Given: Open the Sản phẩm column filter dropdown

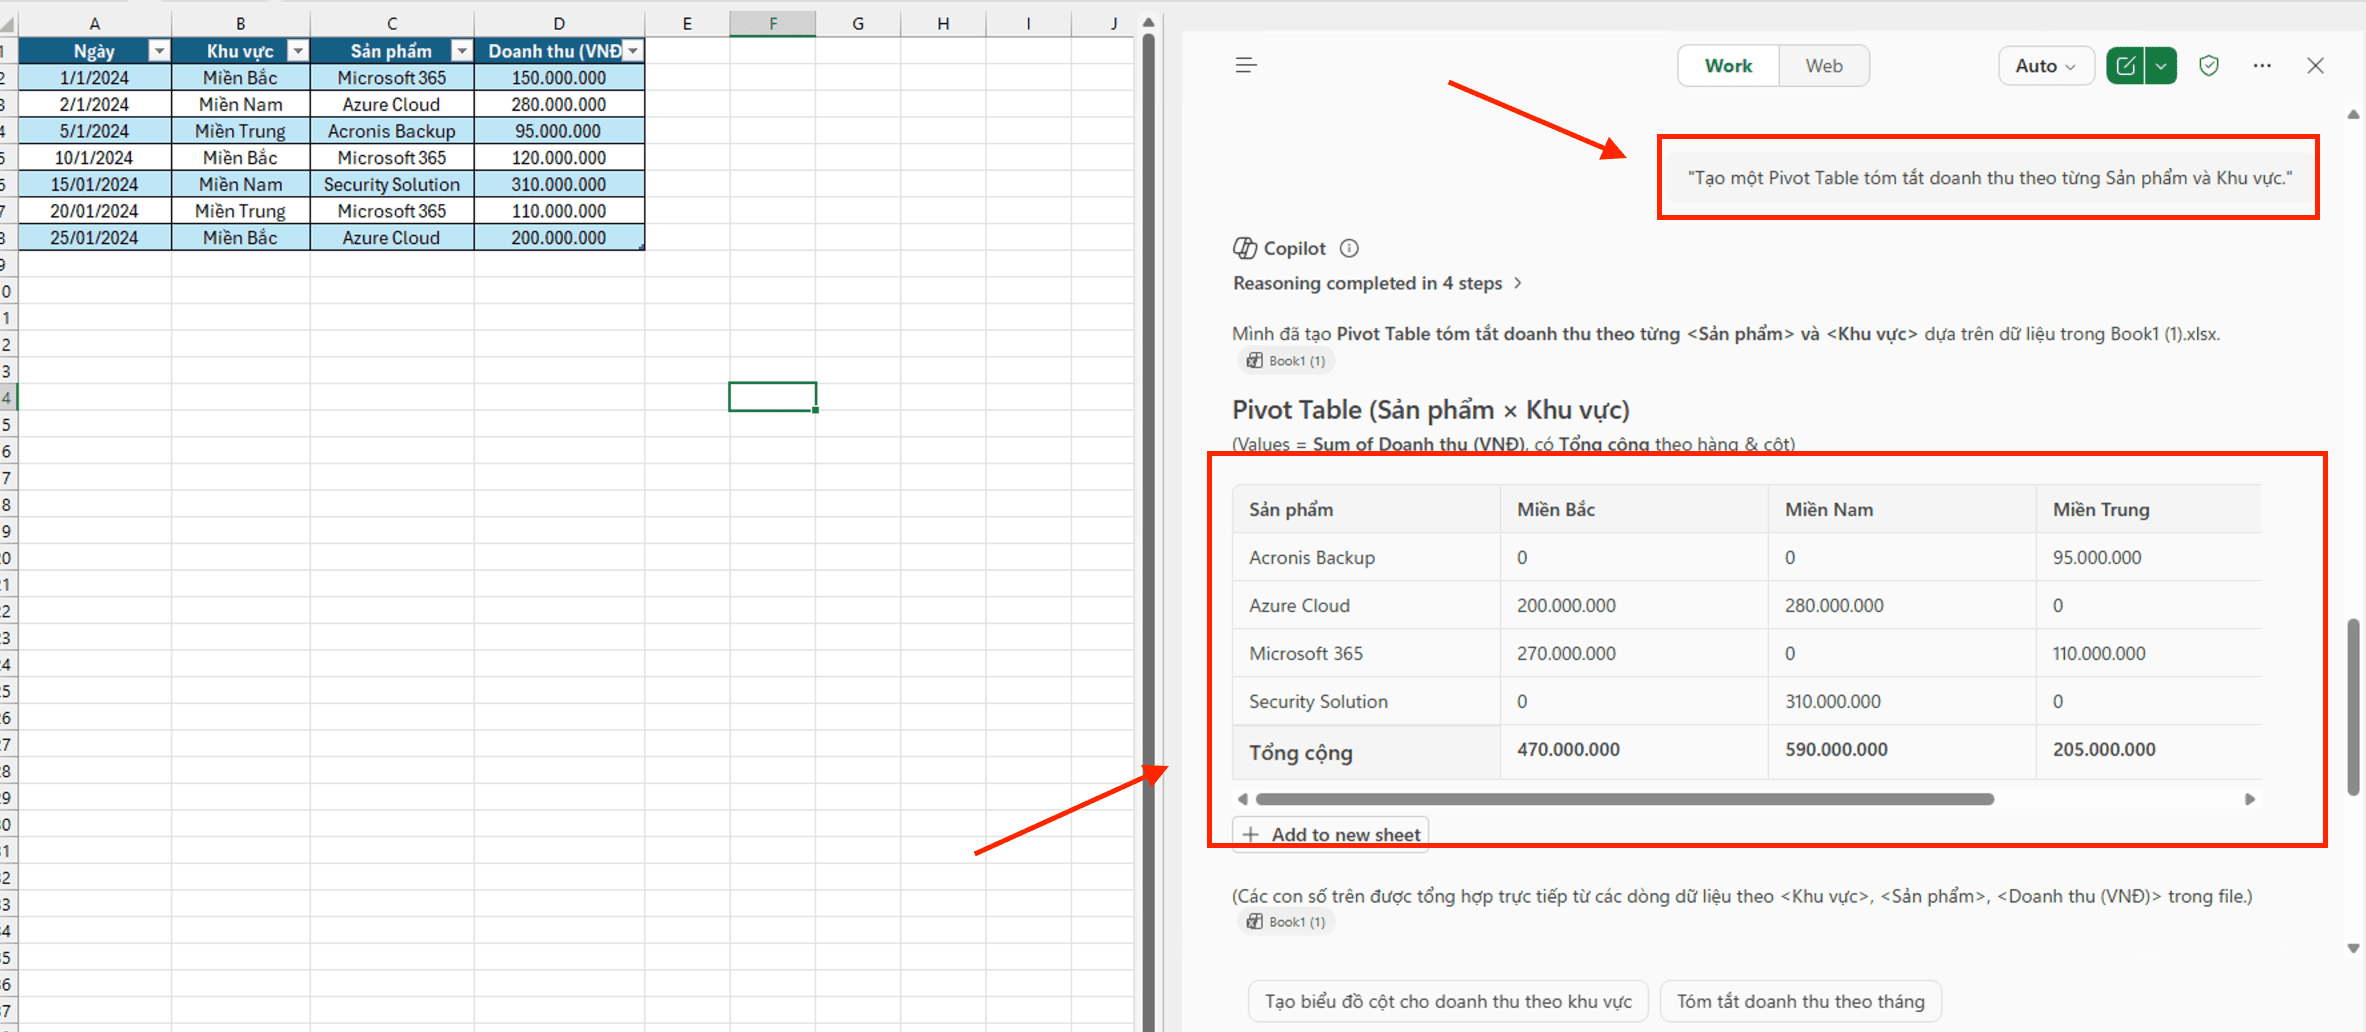Looking at the screenshot, I should pos(461,51).
